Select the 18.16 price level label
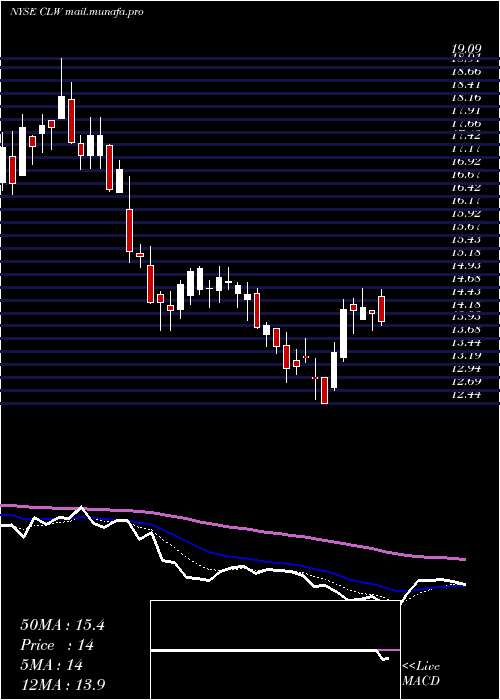The image size is (500, 700). (467, 97)
